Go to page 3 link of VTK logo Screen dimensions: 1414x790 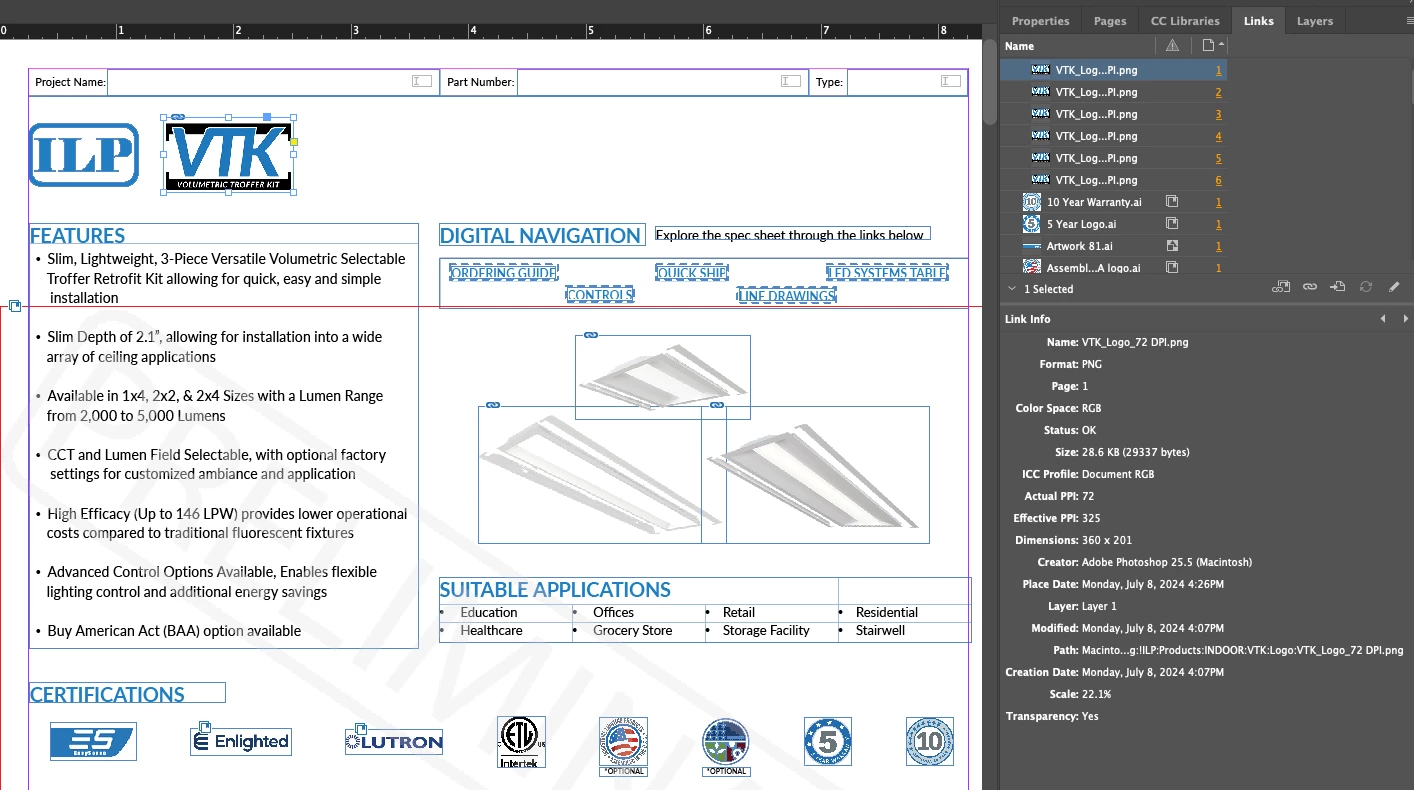pyautogui.click(x=1218, y=114)
